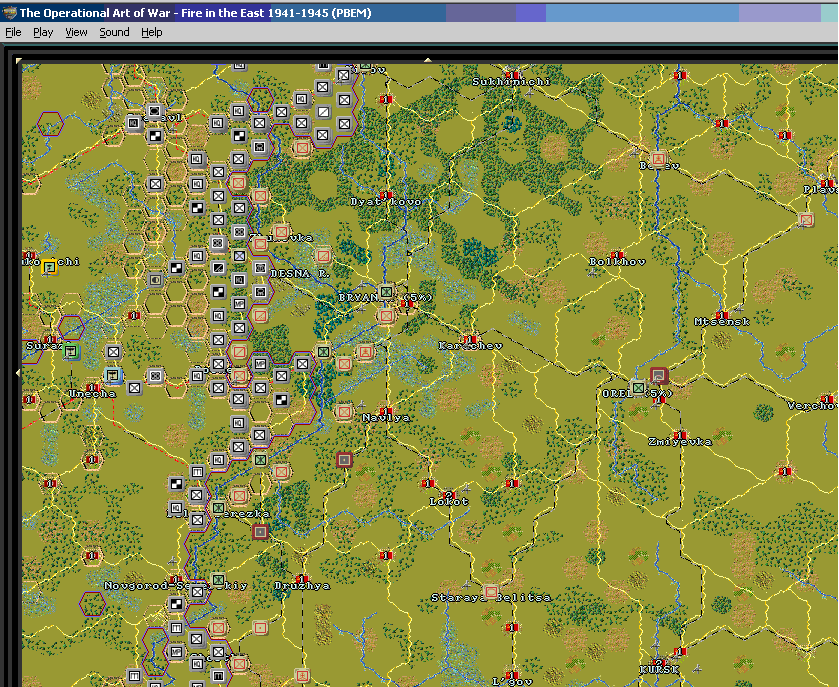Viewport: 839px width, 687px height.
Task: Open the Play menu
Action: point(43,33)
